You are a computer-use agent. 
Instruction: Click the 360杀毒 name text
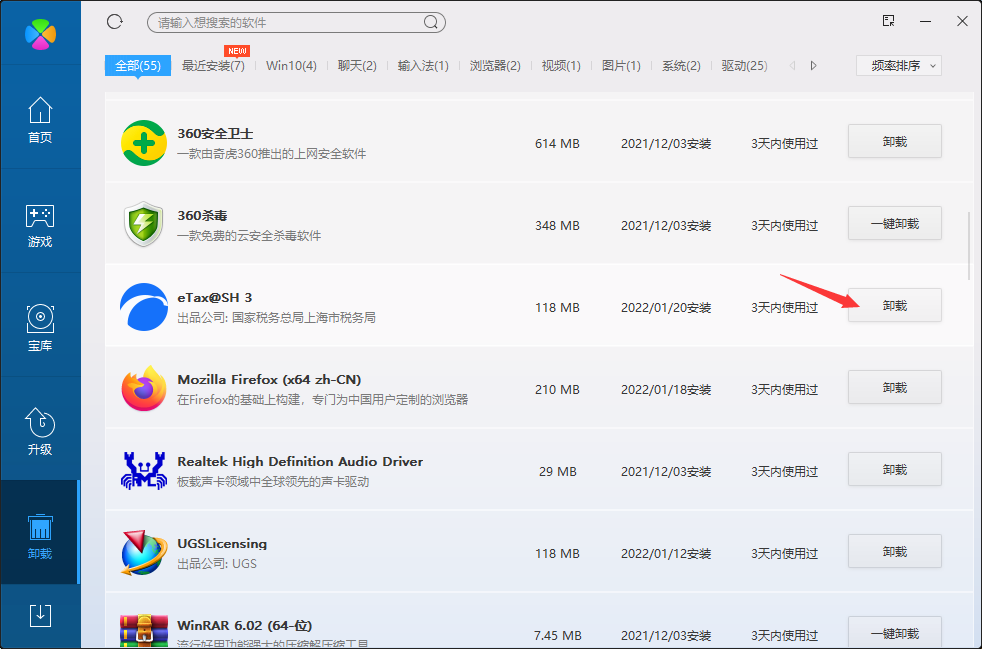(202, 215)
